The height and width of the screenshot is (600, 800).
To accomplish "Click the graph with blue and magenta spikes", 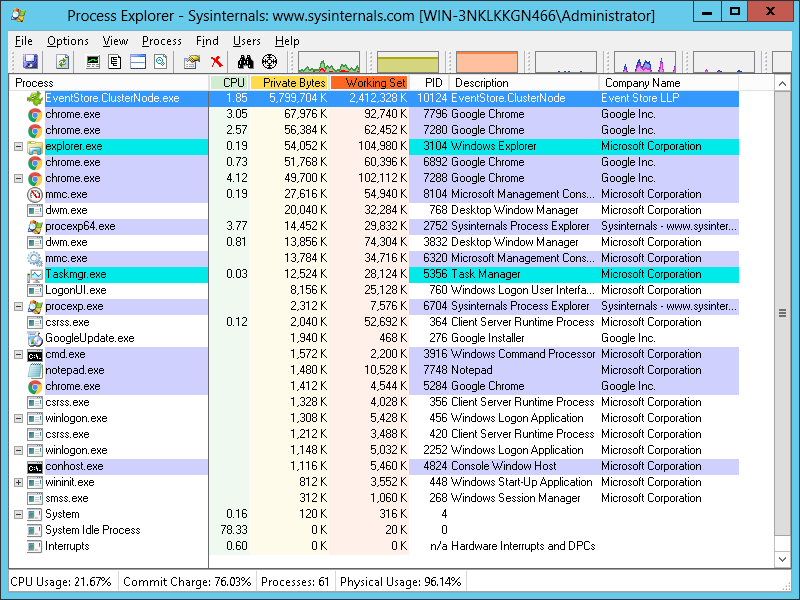I will [x=645, y=62].
